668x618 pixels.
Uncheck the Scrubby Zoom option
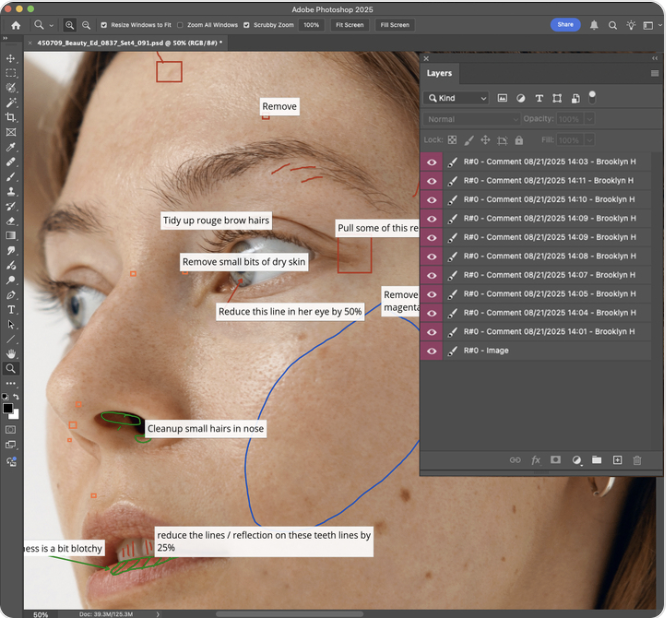click(x=247, y=25)
